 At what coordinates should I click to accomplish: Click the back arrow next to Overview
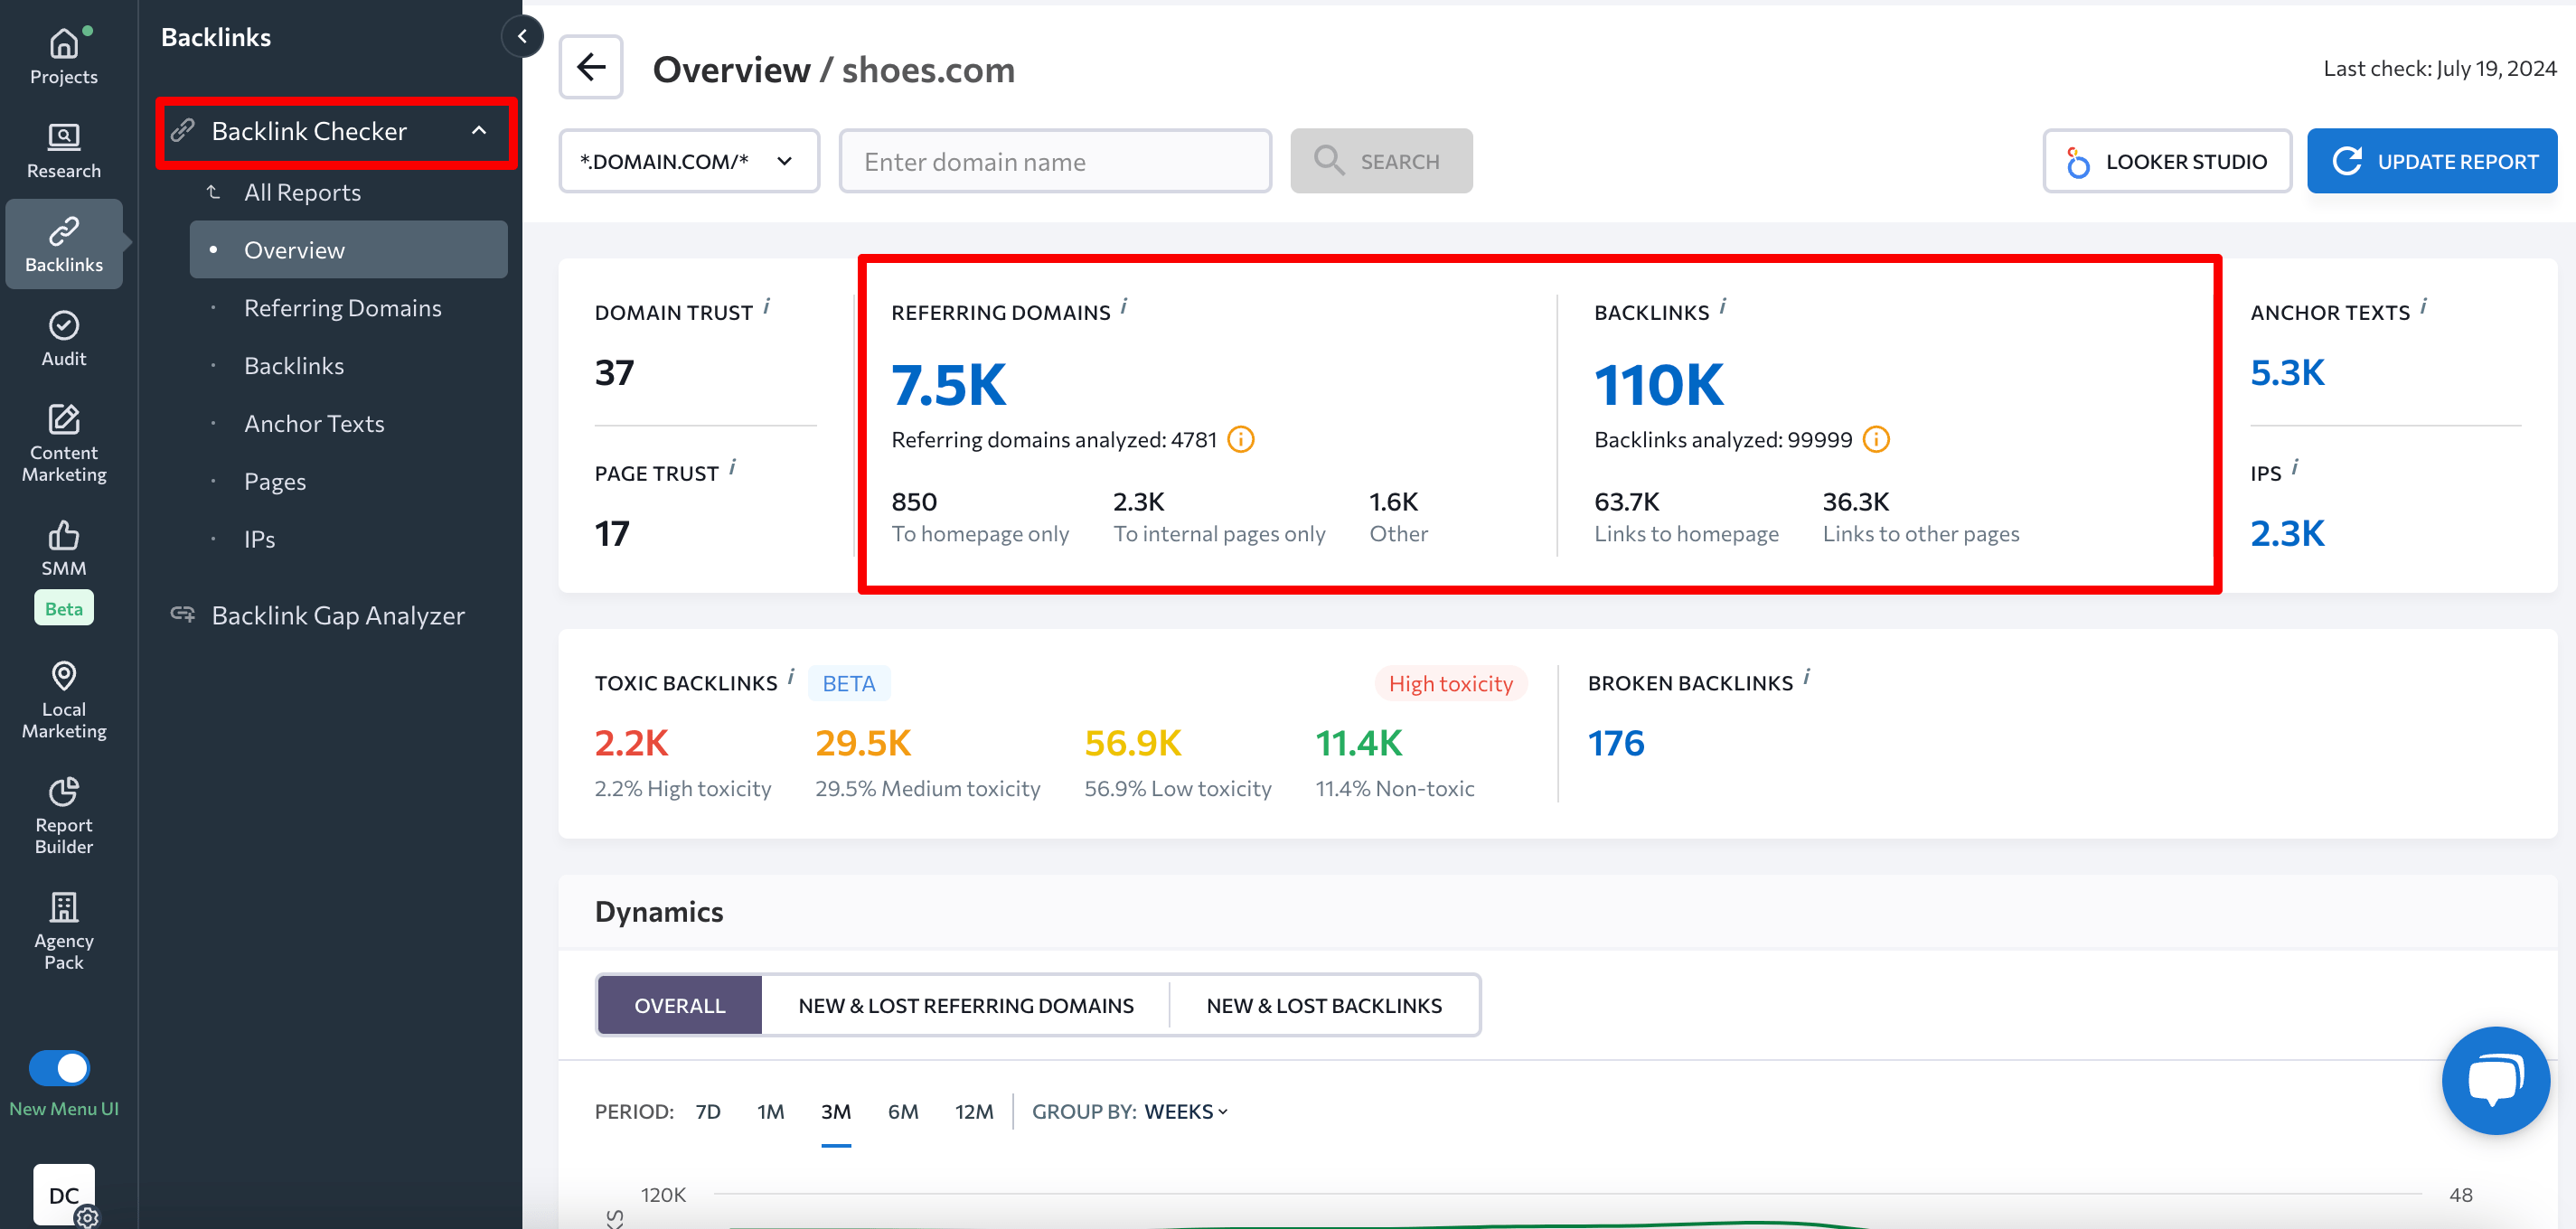pos(591,68)
